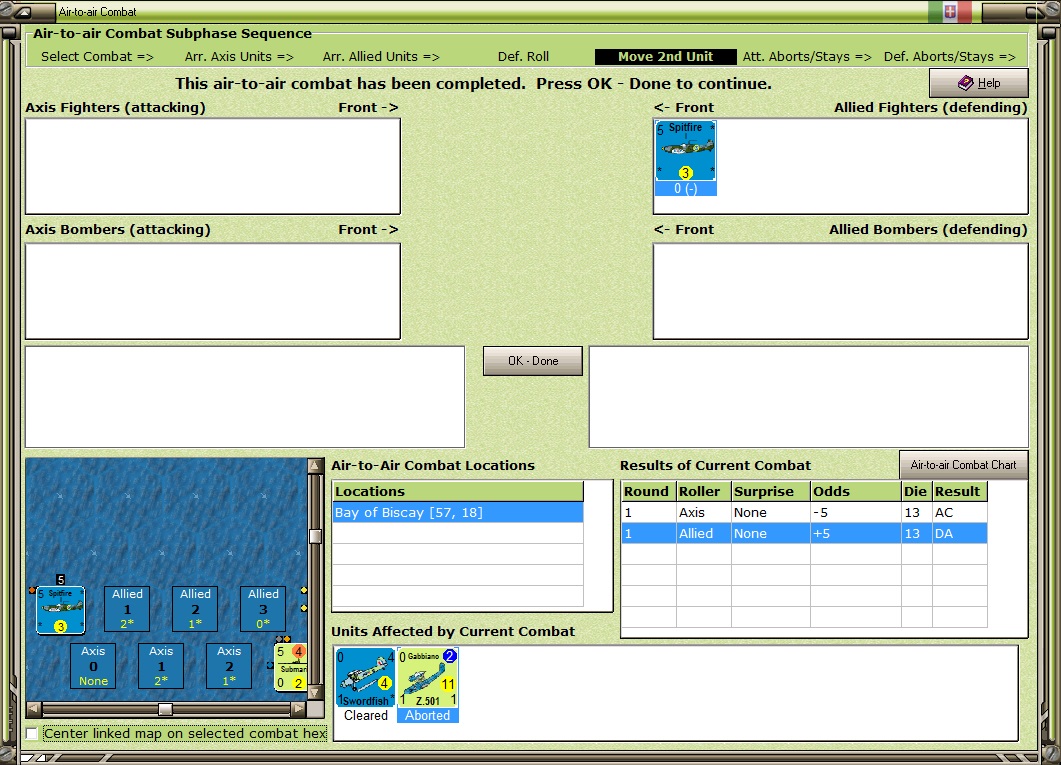Click the mini map vertical scrollbar thumb
Viewport: 1061px width, 765px height.
click(315, 536)
